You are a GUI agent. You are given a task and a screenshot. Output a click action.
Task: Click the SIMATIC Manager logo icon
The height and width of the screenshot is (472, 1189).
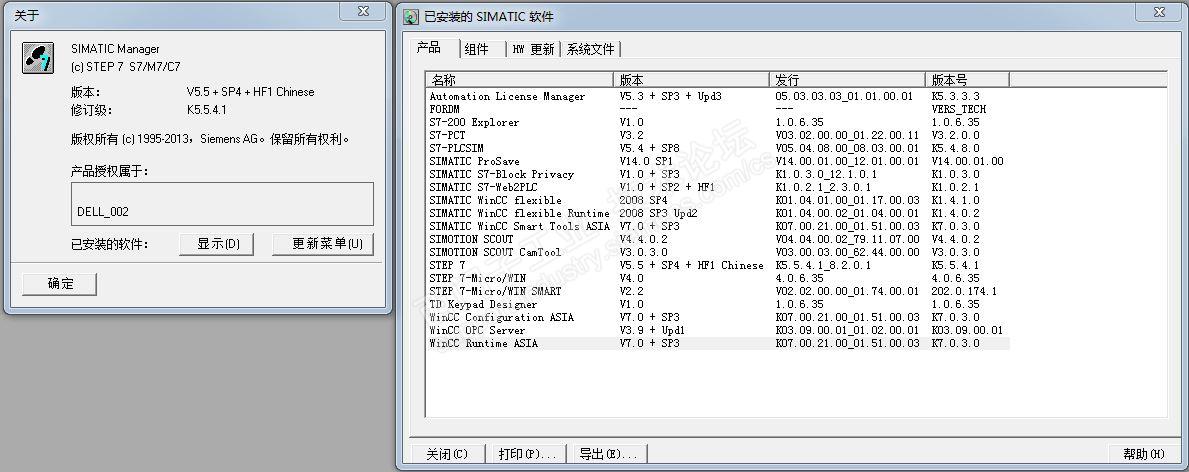click(37, 58)
